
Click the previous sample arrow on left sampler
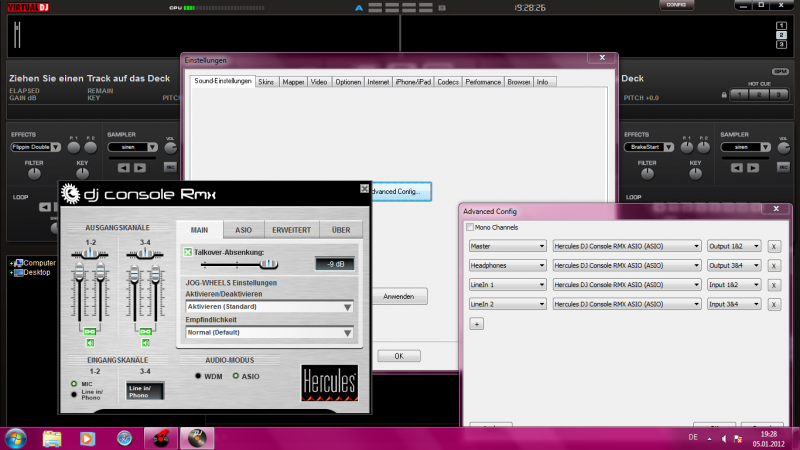pyautogui.click(x=123, y=168)
